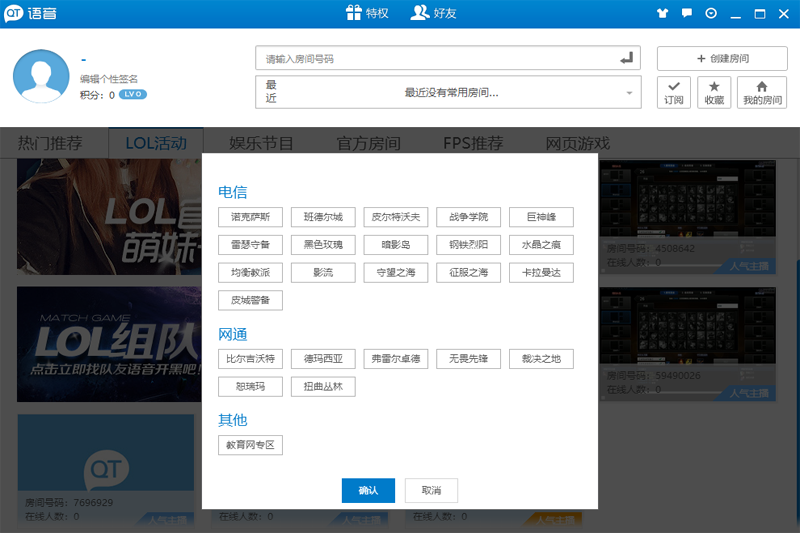The height and width of the screenshot is (533, 800).
Task: Select server 战争学院
Action: 468,217
